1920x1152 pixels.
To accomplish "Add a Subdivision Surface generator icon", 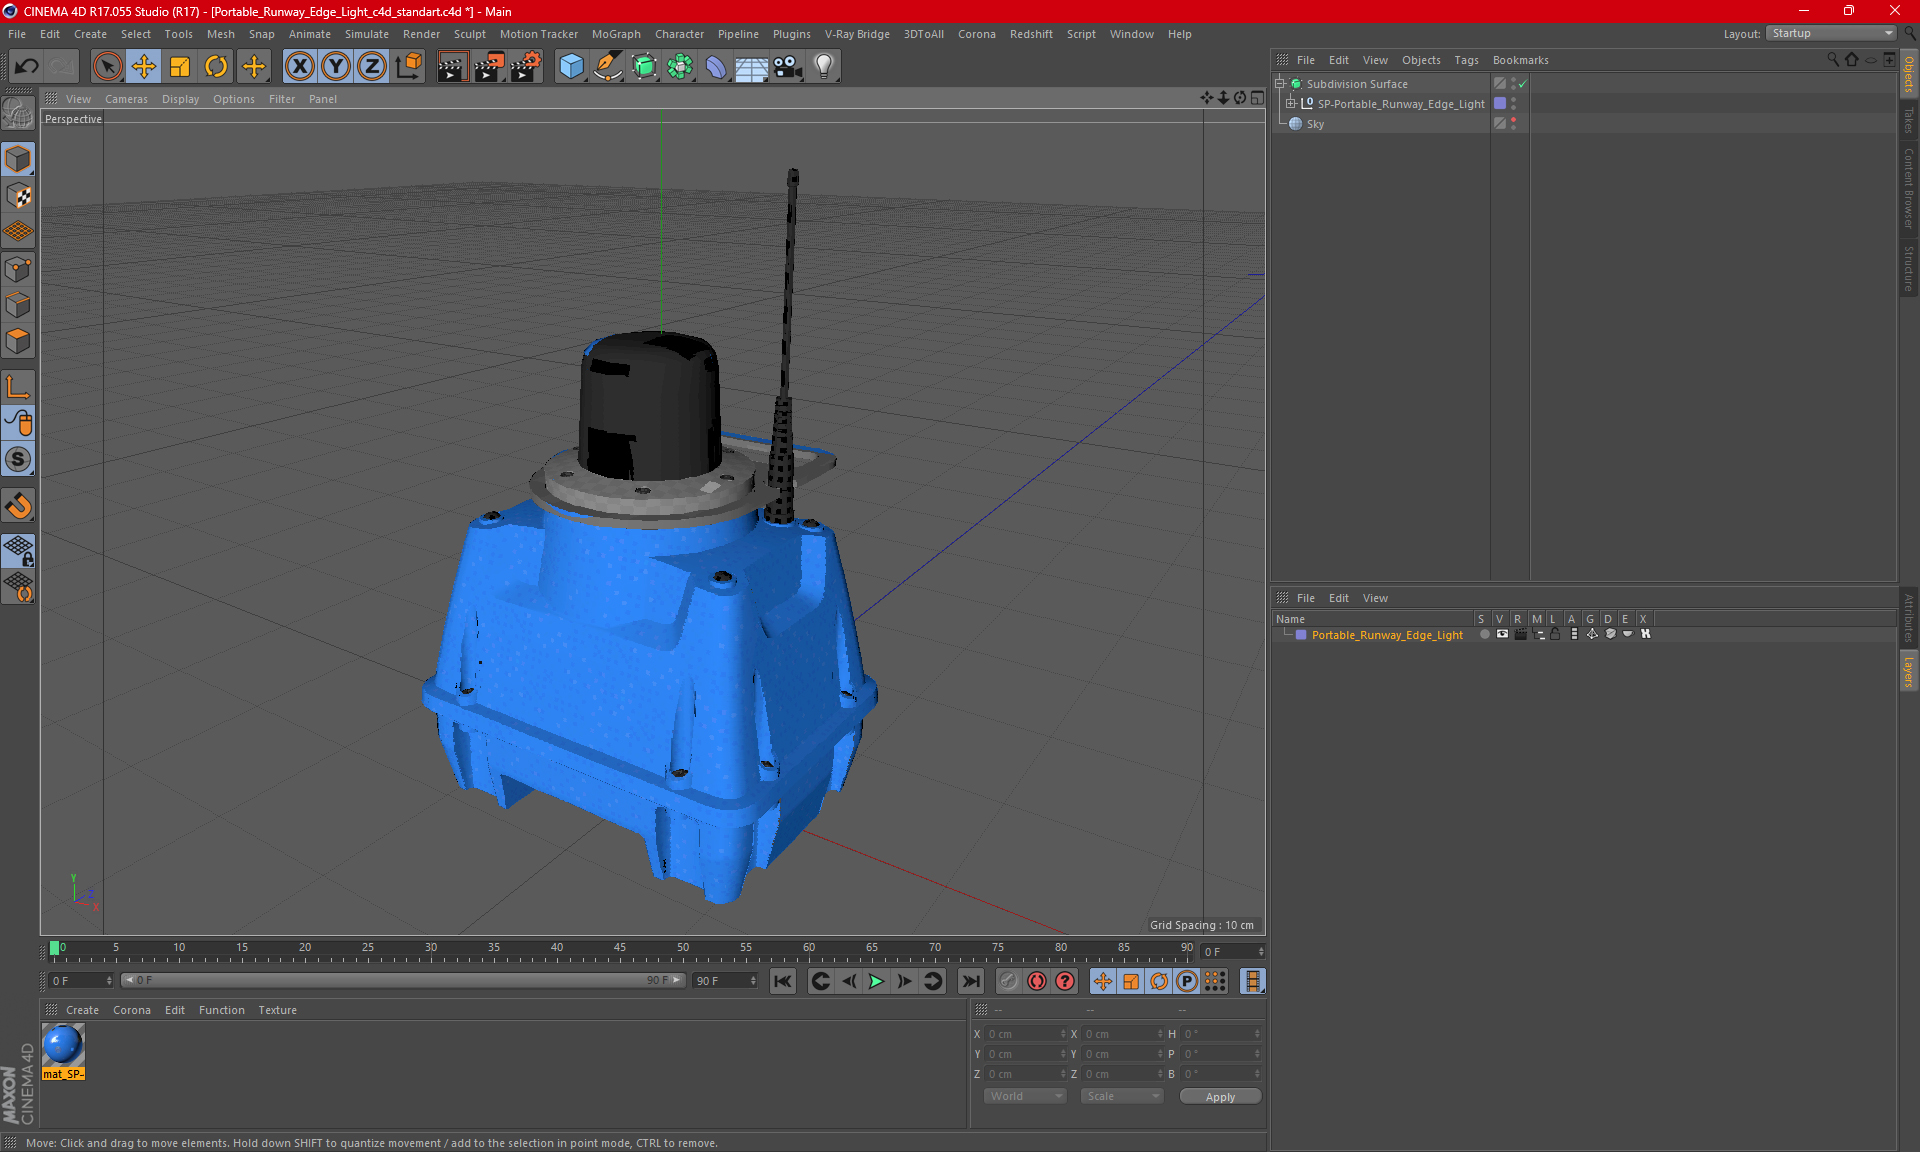I will [644, 67].
